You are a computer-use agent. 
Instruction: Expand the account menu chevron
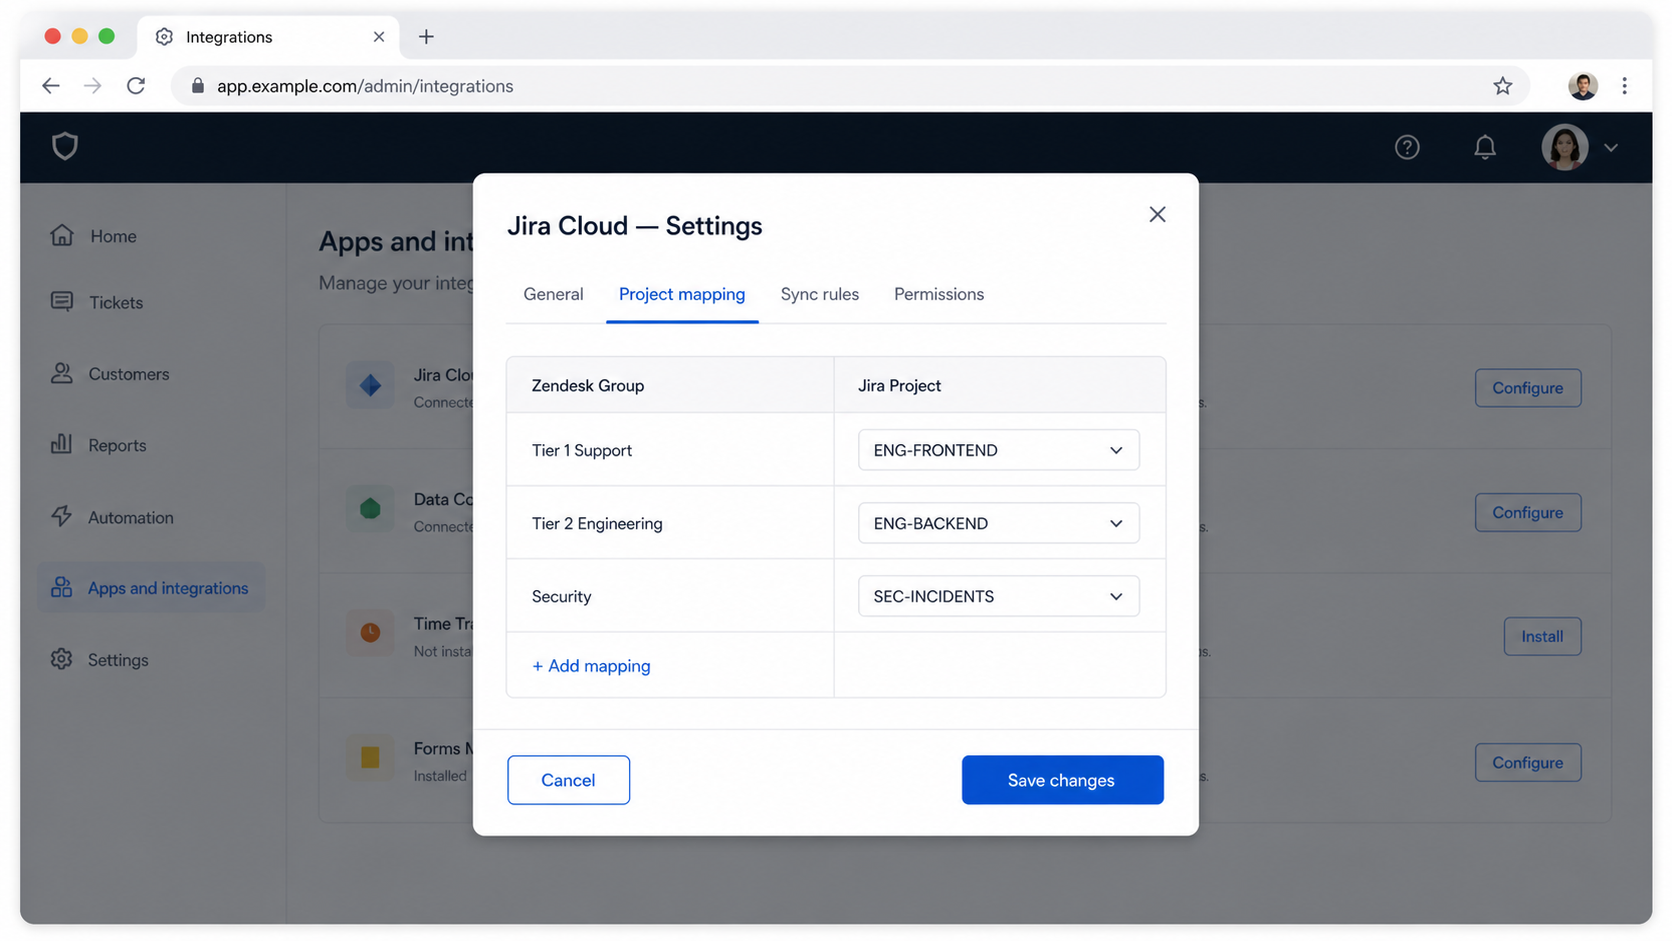1611,147
